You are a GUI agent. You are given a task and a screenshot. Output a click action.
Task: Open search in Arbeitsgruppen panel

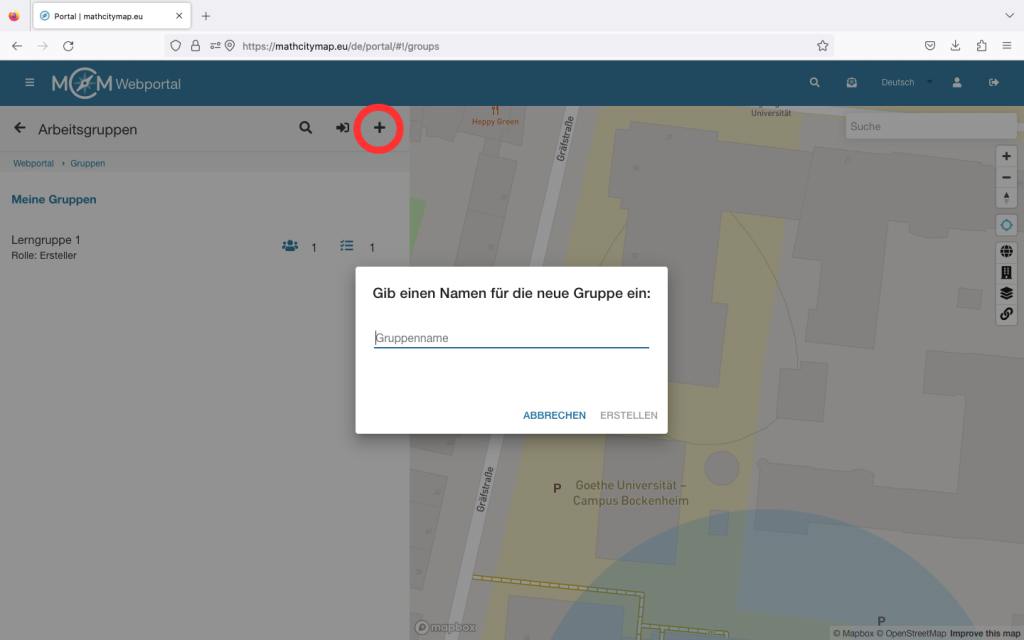(x=306, y=128)
